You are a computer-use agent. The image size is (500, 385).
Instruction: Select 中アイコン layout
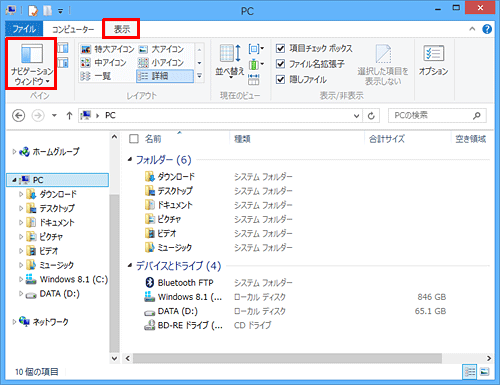tap(103, 63)
